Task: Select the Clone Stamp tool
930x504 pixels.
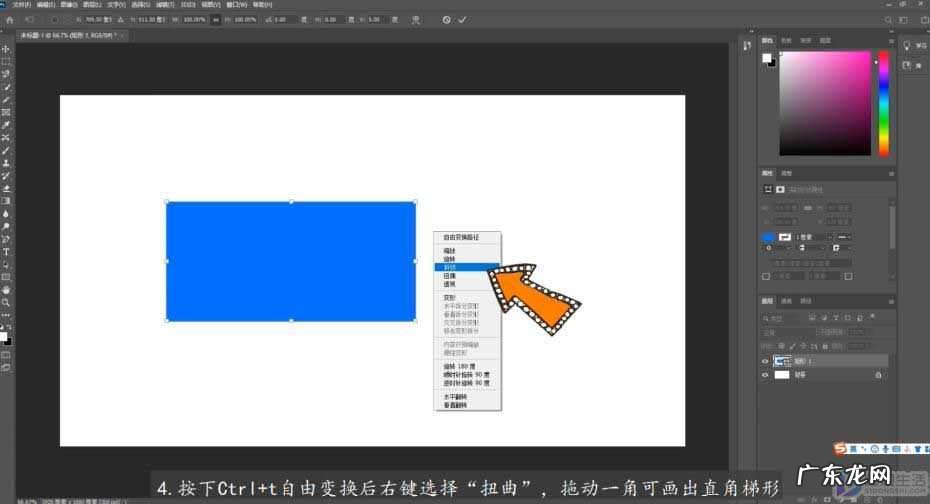Action: click(6, 163)
